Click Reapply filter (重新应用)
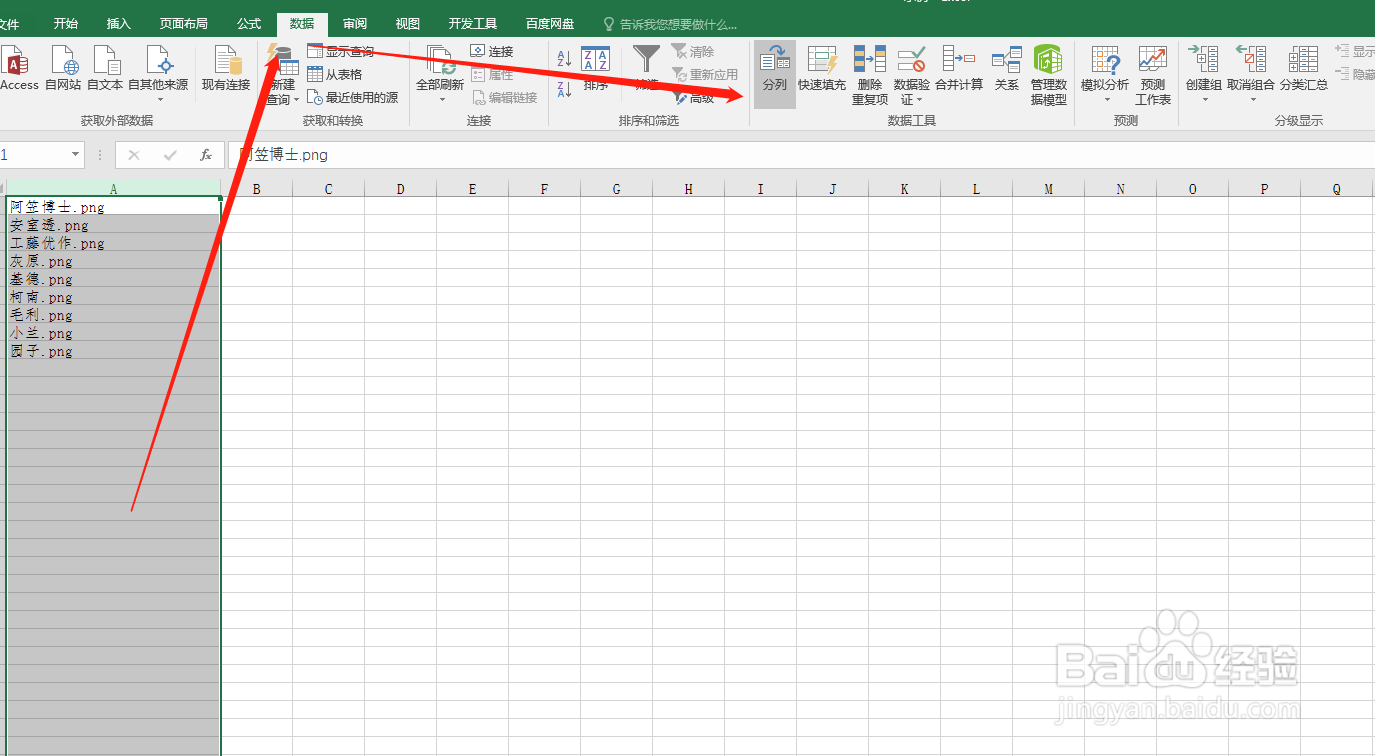This screenshot has width=1375, height=756. (705, 75)
